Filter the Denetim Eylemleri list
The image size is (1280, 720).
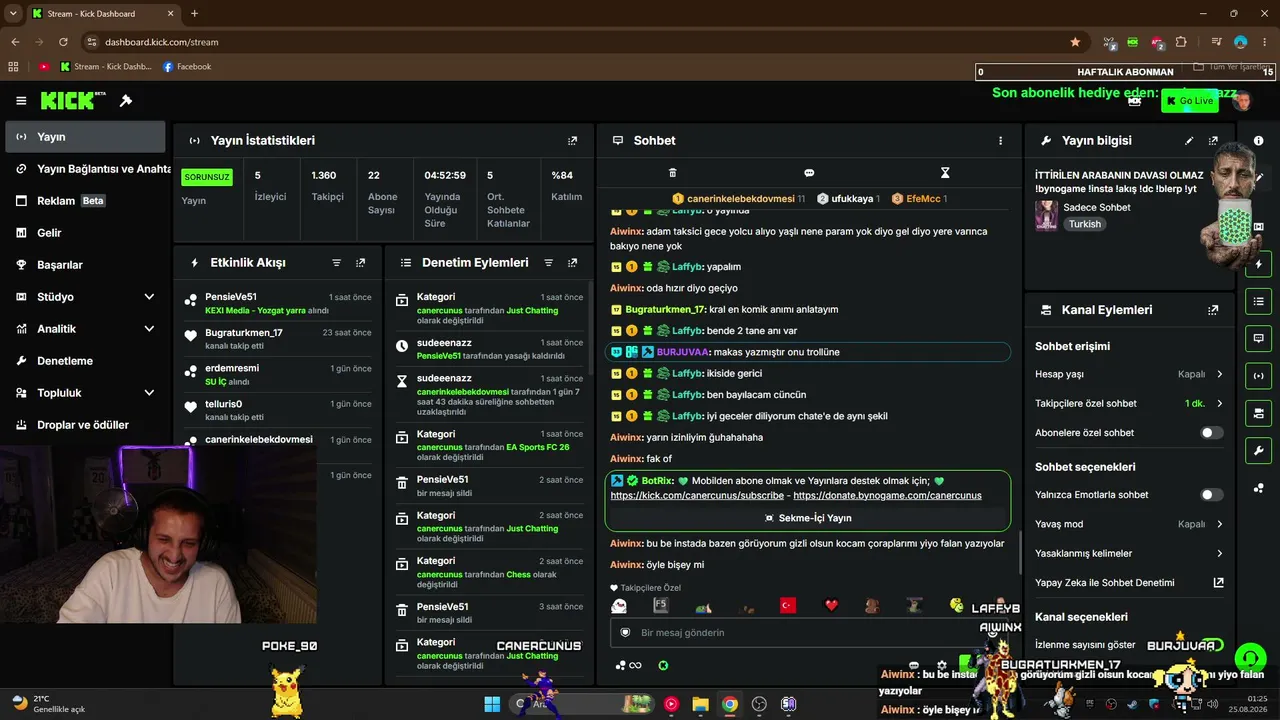[x=548, y=263]
